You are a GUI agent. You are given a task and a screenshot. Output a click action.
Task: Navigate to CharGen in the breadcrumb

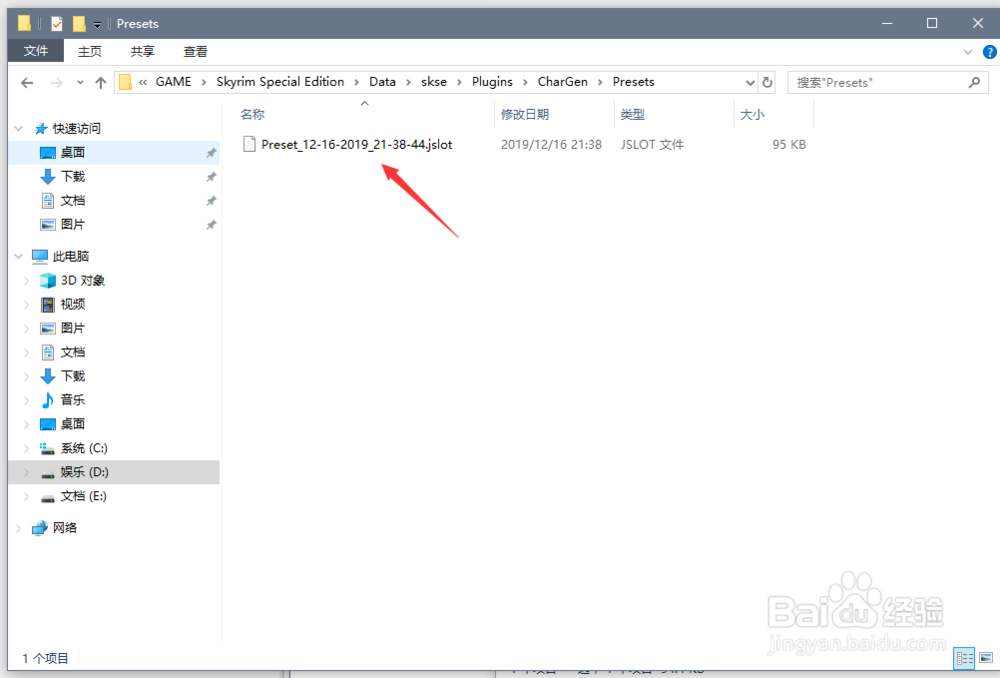coord(562,82)
